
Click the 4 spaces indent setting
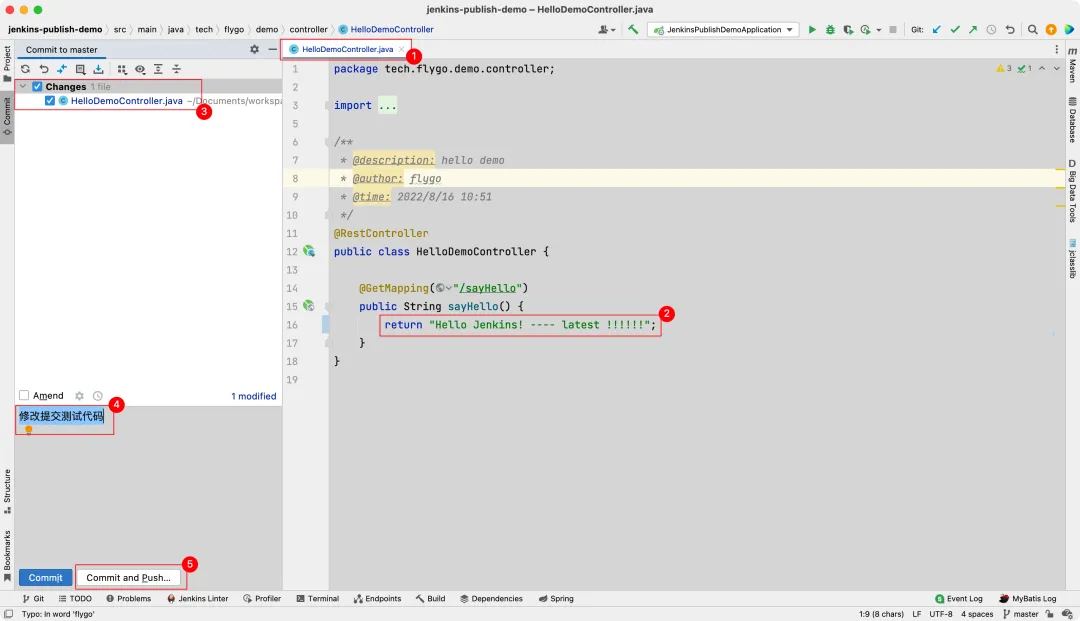point(977,613)
